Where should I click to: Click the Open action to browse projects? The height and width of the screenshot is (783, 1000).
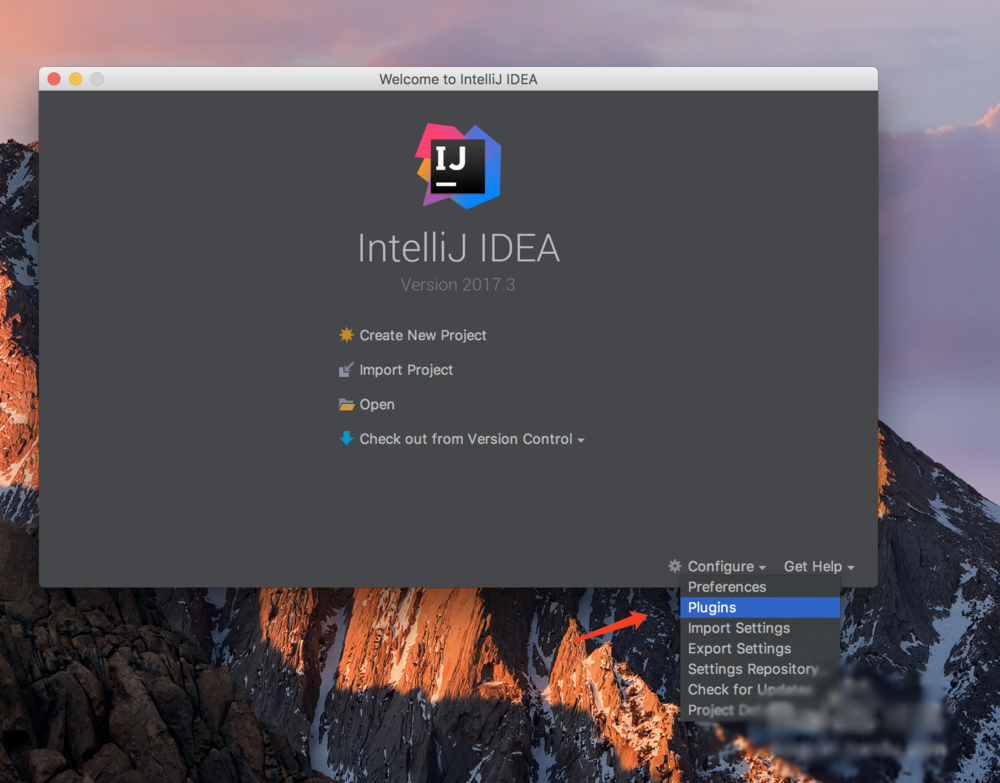377,404
